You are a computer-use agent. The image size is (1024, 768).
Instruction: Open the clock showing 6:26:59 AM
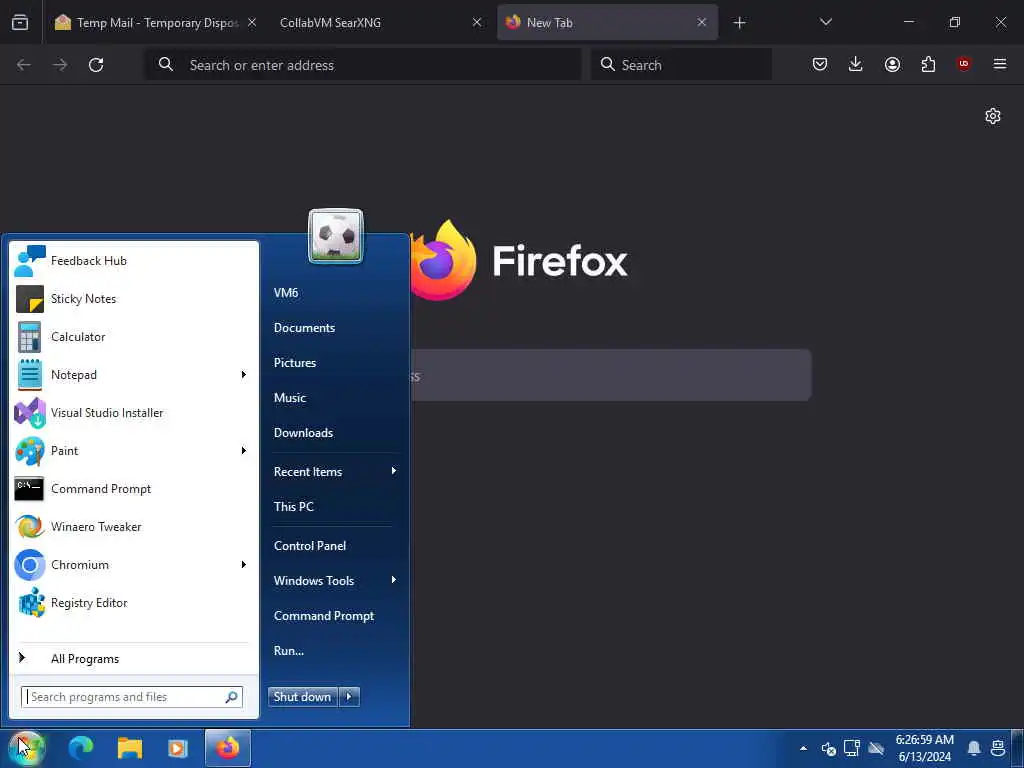(x=925, y=748)
